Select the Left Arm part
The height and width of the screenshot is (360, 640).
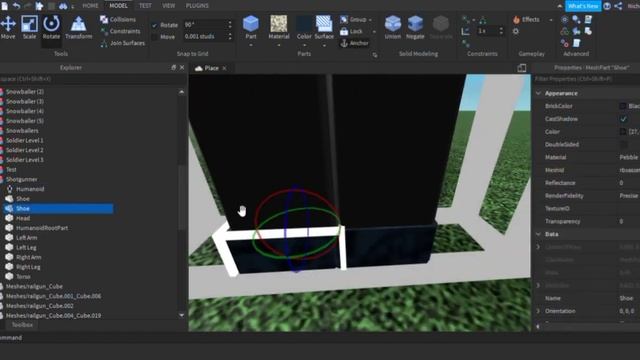tap(27, 238)
